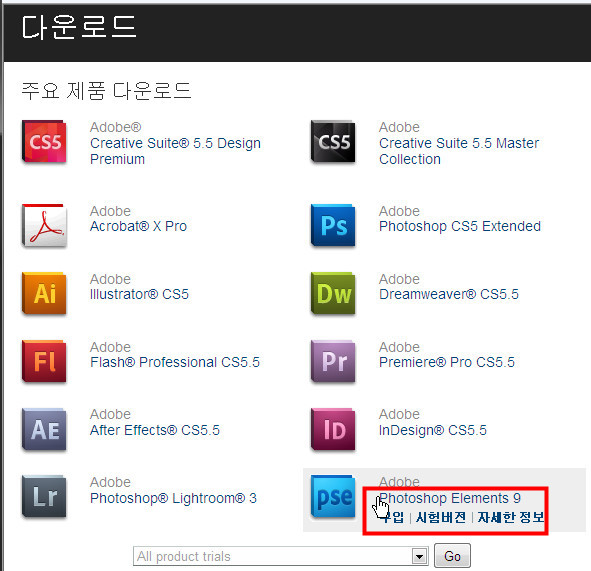Screen dimensions: 591x571
Task: Select the Lightroom Lr icon
Action: pyautogui.click(x=44, y=496)
